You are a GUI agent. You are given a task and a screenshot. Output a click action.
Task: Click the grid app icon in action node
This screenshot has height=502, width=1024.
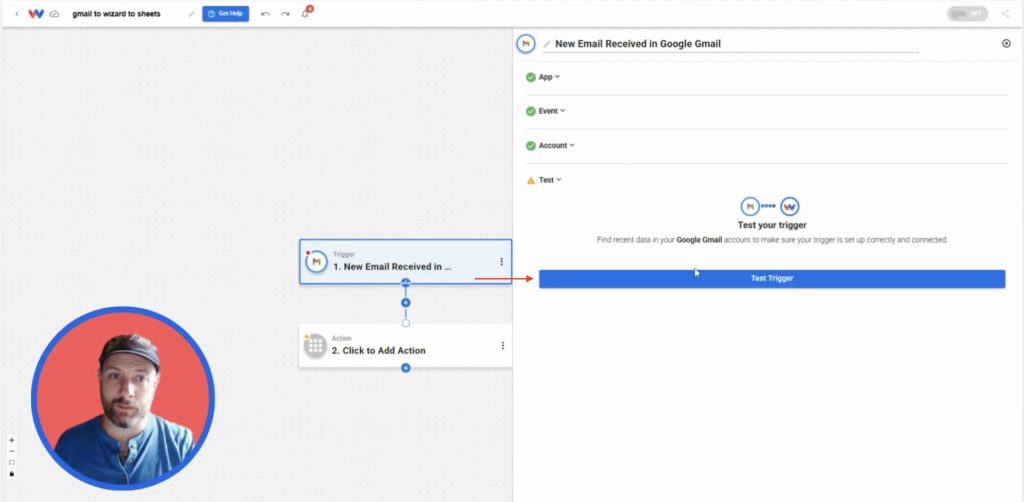[315, 345]
